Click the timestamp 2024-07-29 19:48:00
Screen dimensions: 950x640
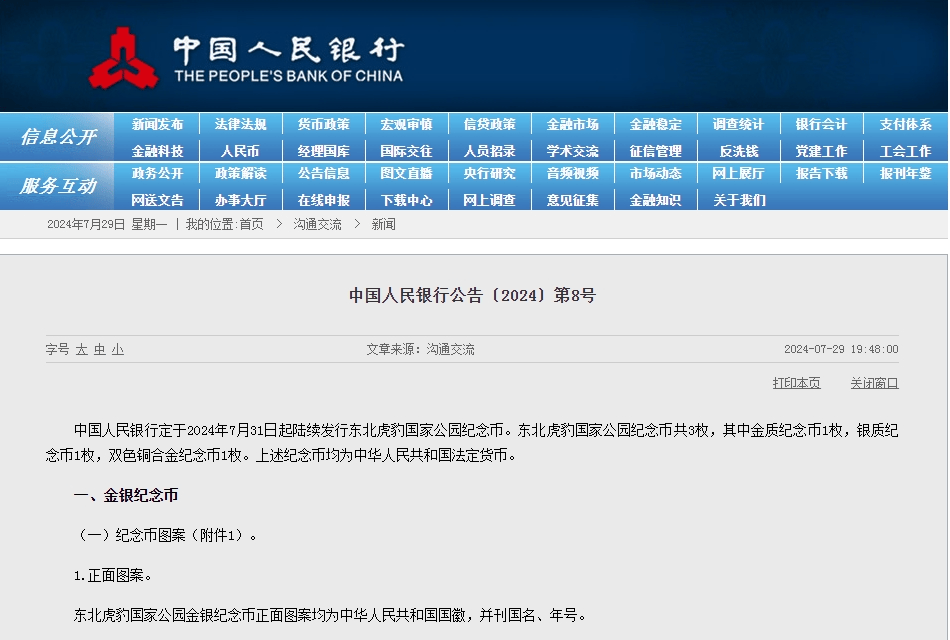click(841, 350)
